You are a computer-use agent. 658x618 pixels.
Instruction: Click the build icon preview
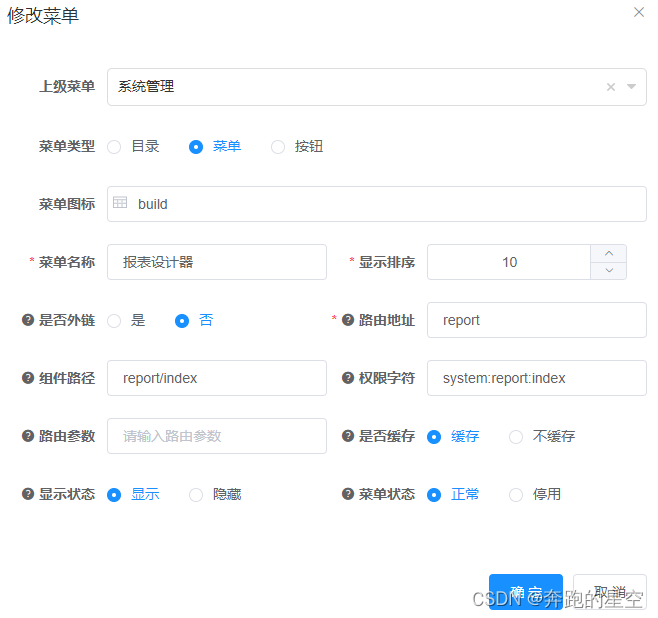[x=120, y=203]
